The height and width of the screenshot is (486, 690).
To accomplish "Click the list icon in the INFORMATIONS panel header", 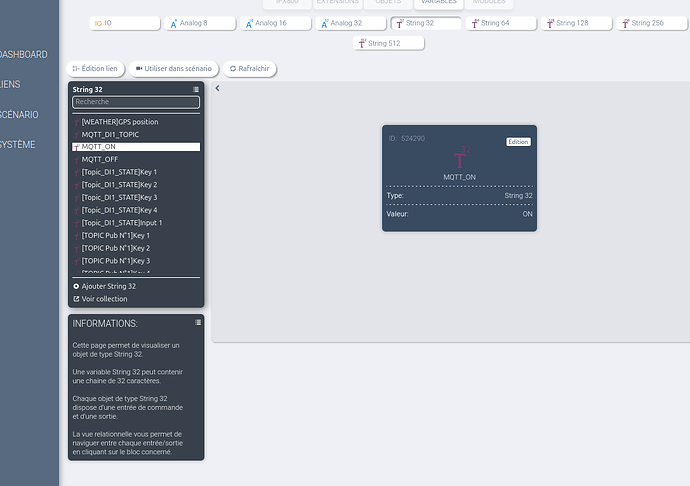I will pos(198,322).
